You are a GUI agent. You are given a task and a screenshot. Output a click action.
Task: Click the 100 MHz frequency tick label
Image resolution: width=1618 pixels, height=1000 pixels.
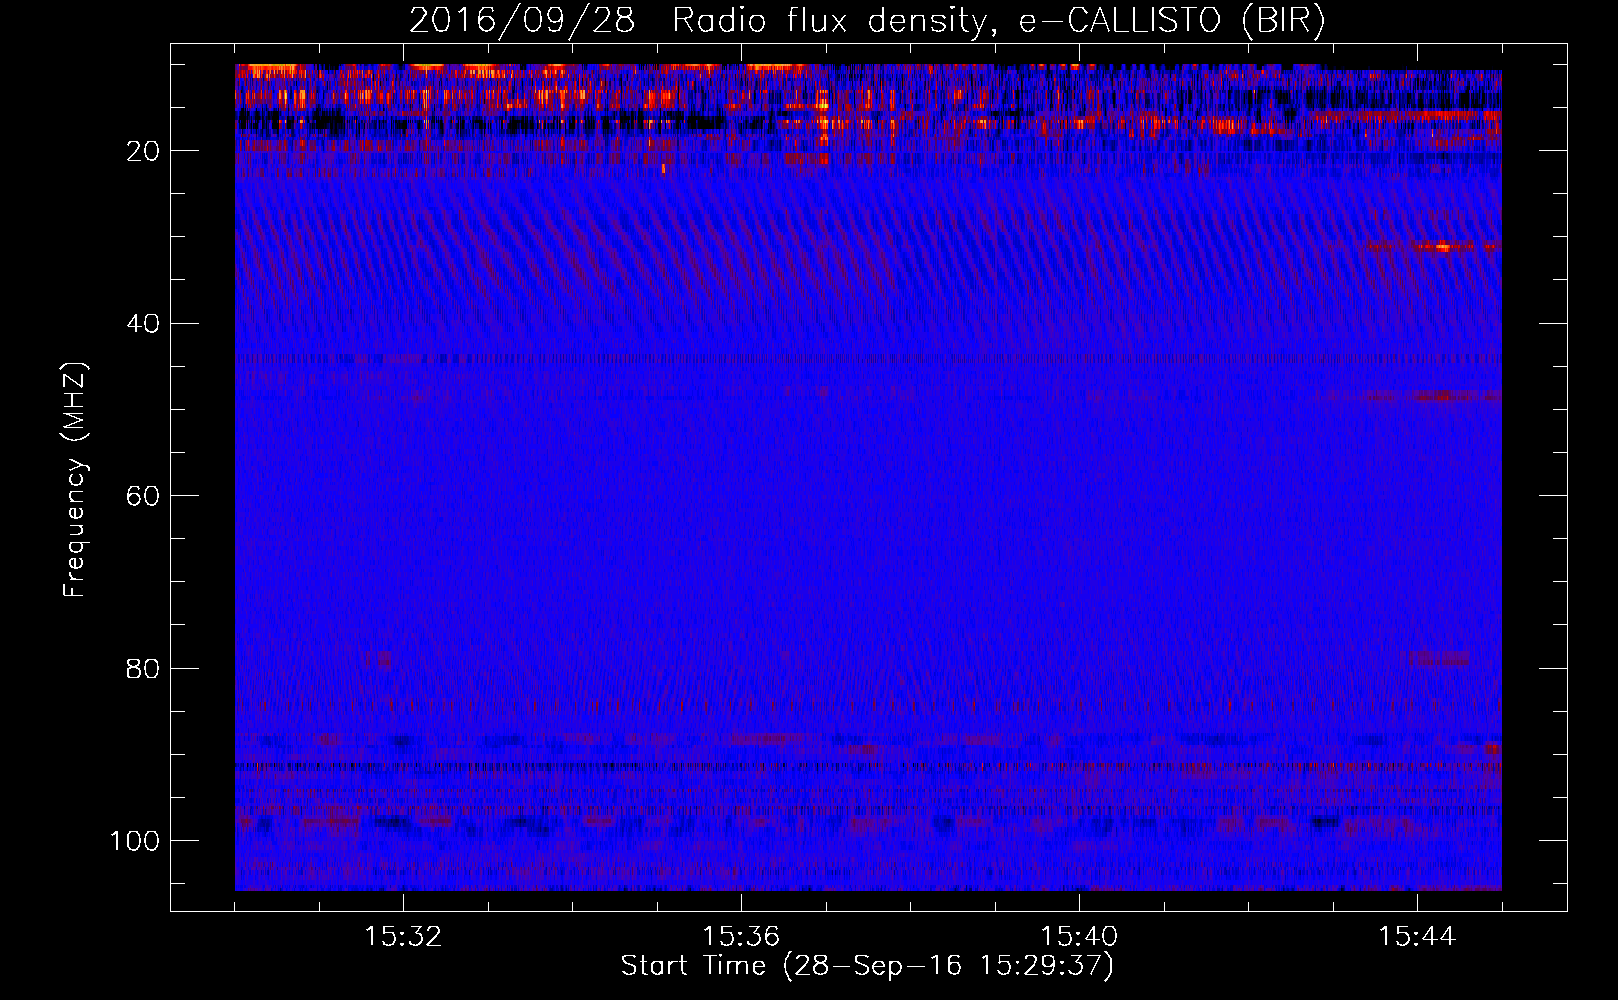[x=136, y=841]
